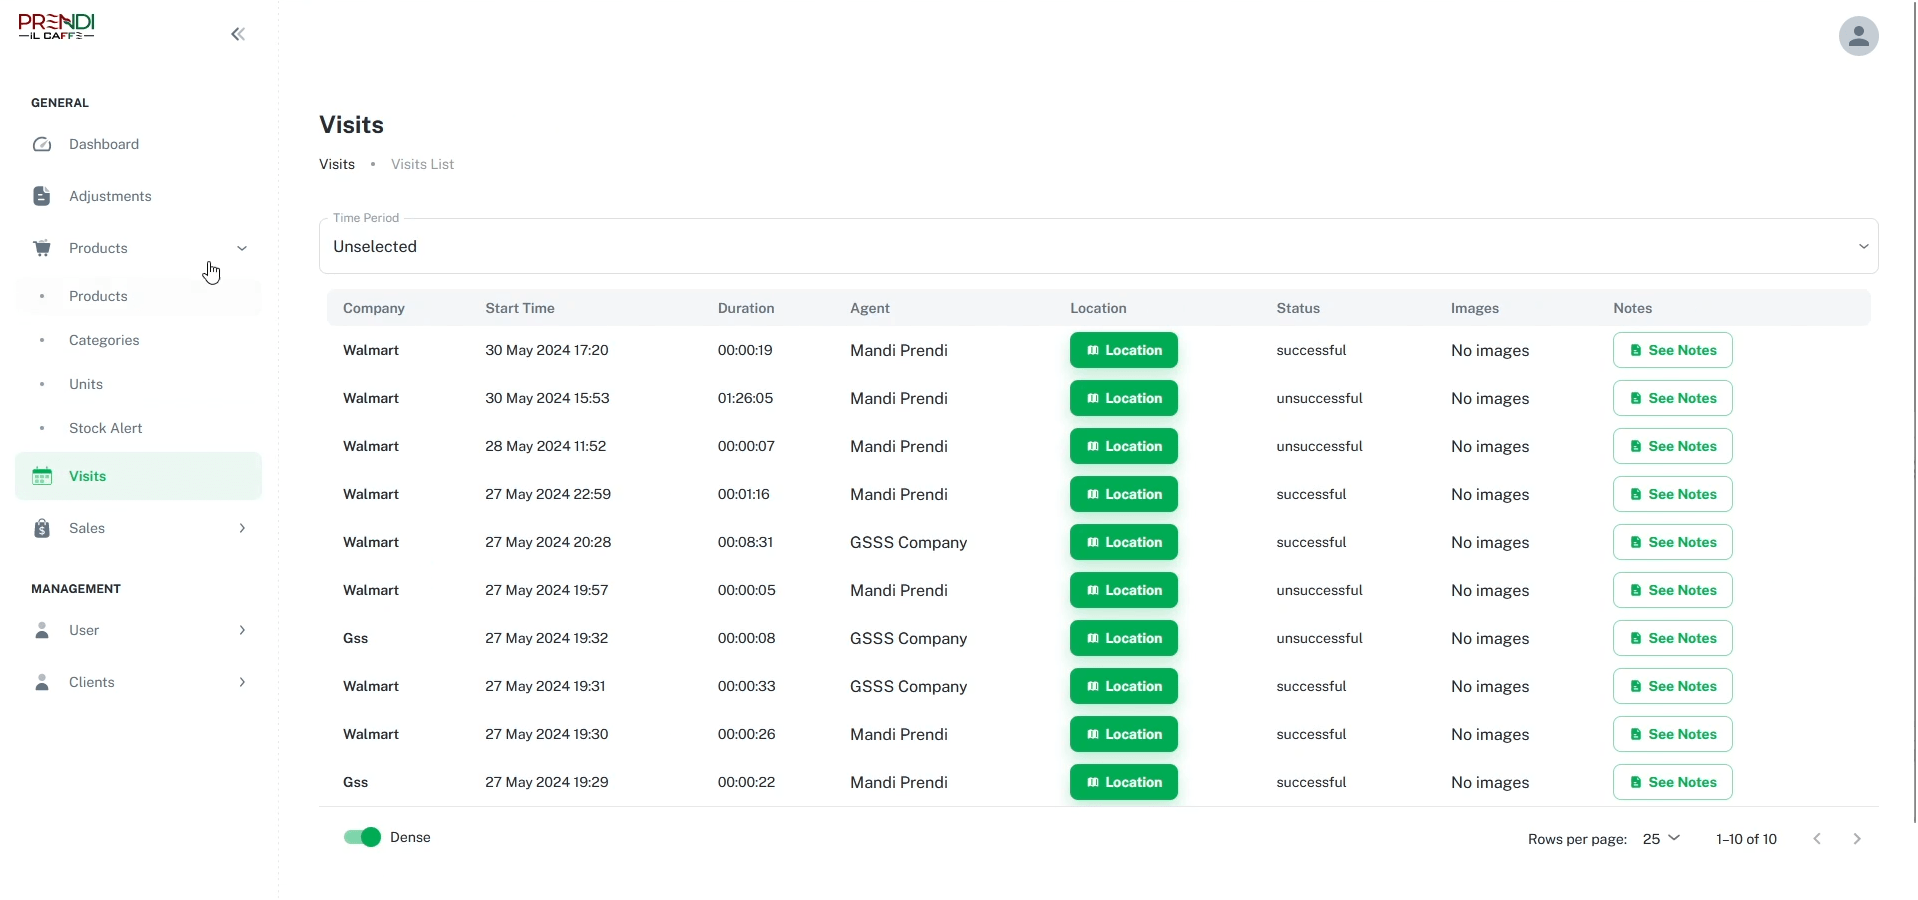1918x900 pixels.
Task: Click Location for 27 May 19:30 visit
Action: pos(1124,734)
